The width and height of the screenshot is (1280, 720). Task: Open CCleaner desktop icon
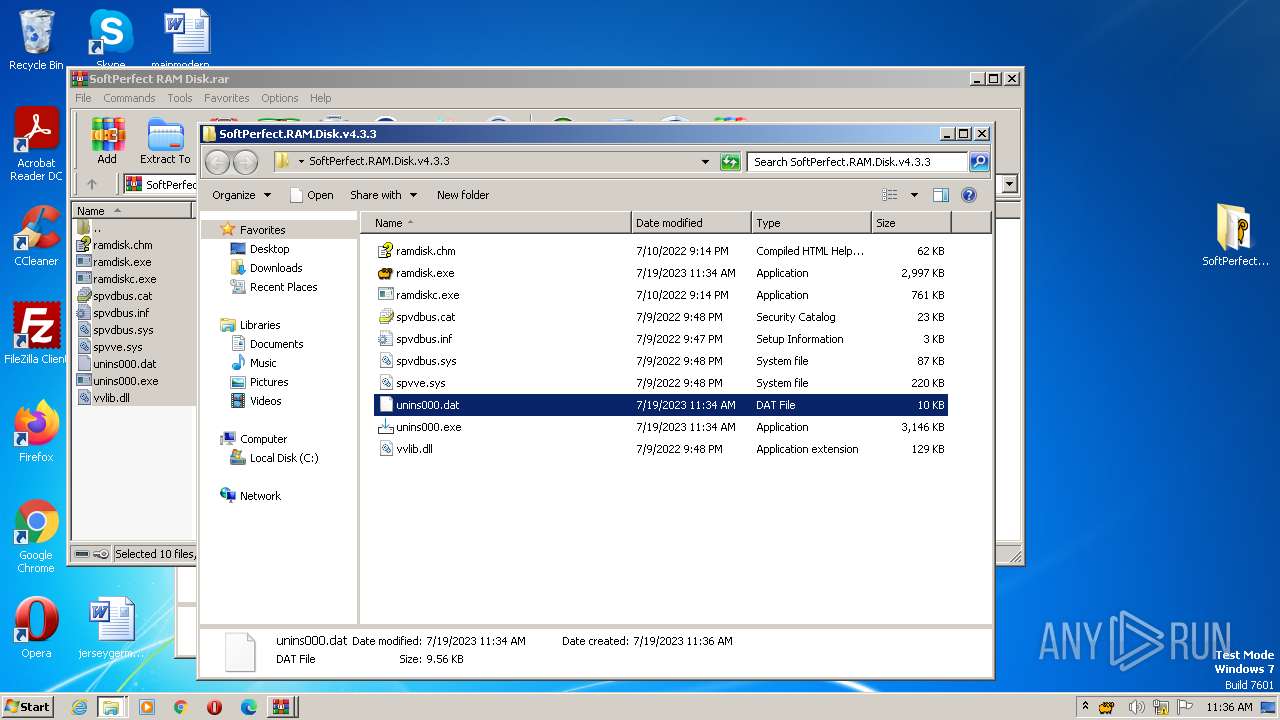tap(36, 236)
